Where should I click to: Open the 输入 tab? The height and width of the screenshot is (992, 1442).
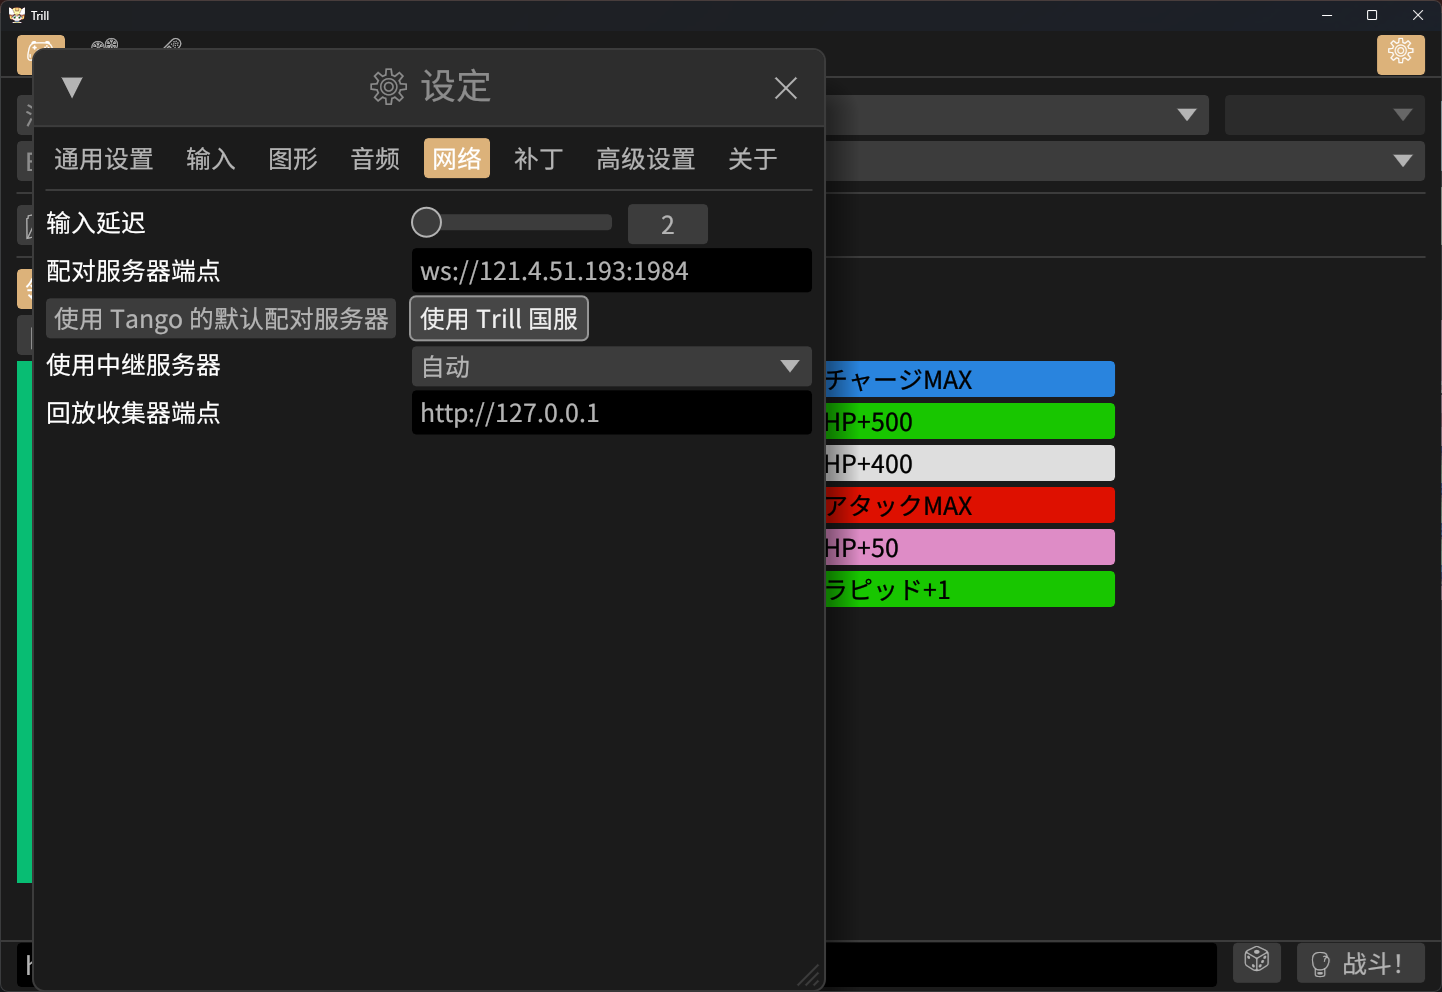click(210, 159)
